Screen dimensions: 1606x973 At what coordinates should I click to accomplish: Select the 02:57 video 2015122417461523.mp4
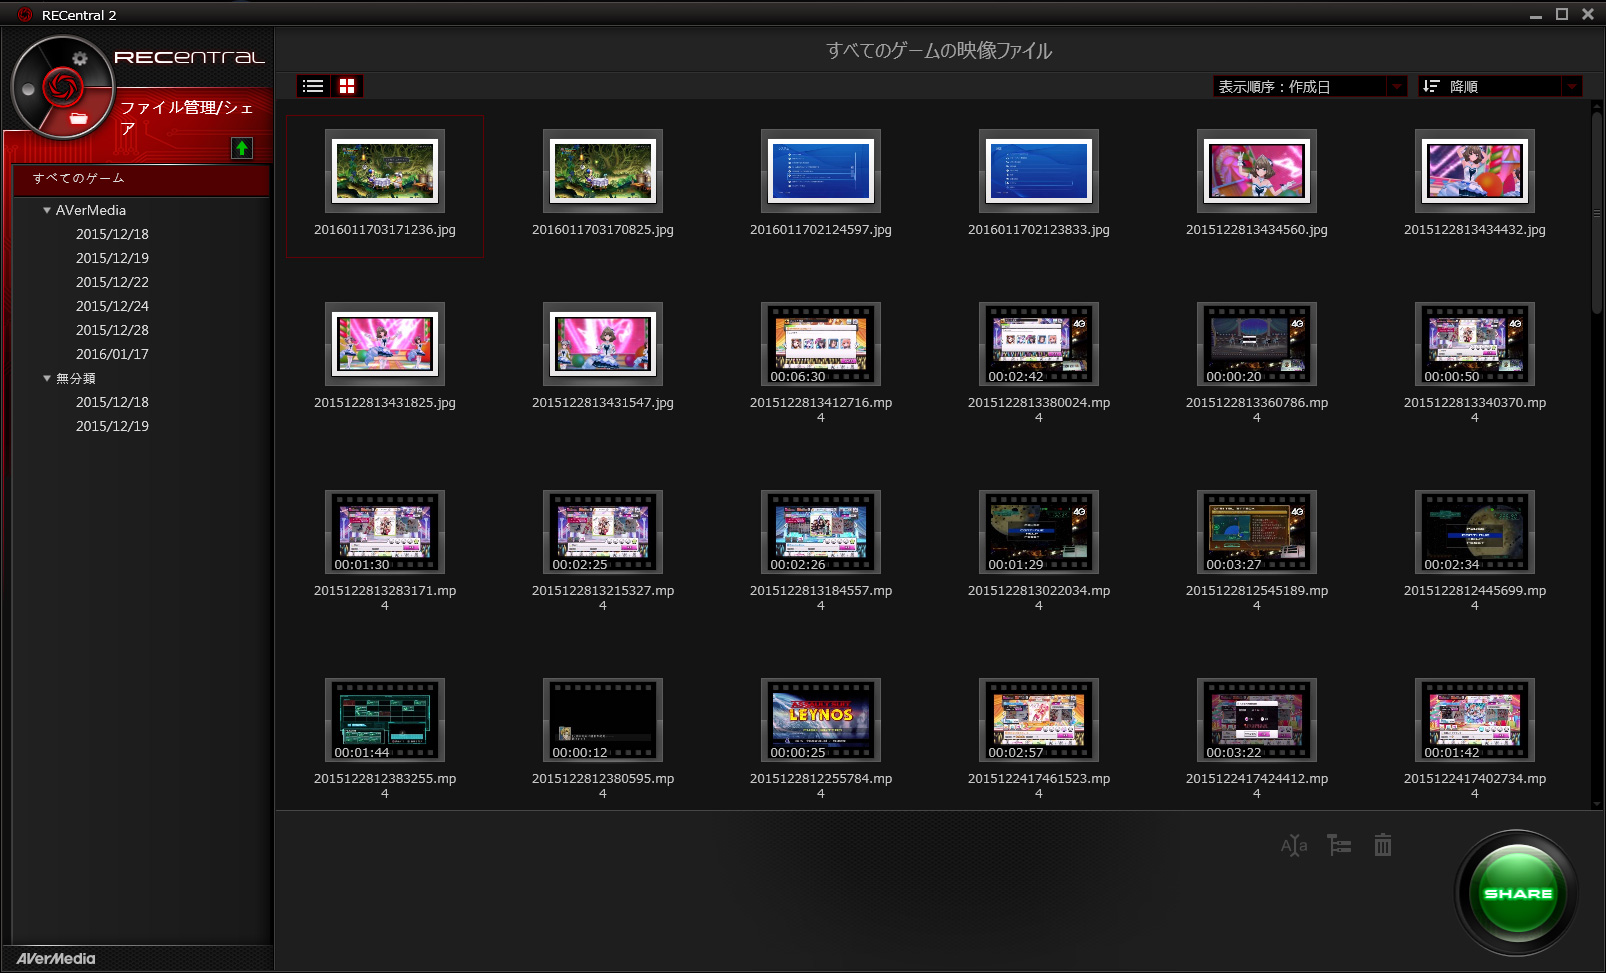coord(1039,720)
